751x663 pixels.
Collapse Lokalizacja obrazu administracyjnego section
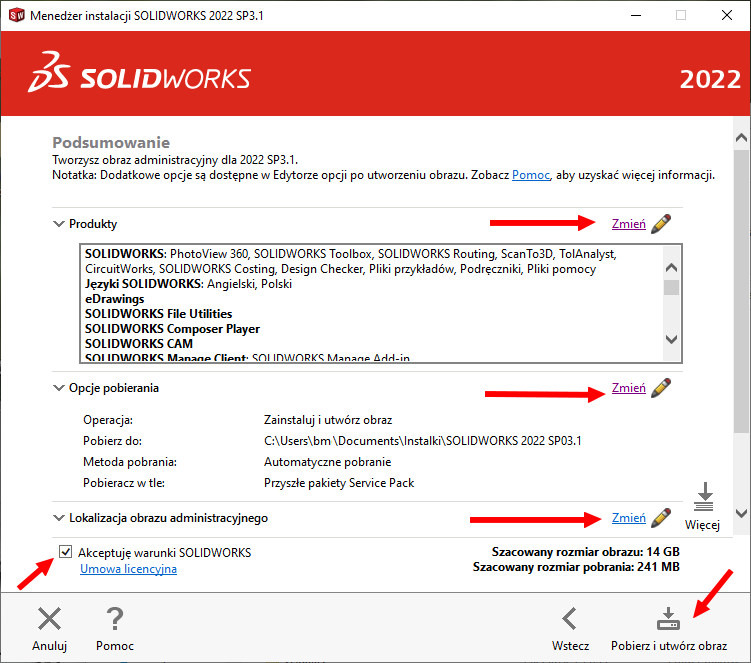tap(58, 518)
